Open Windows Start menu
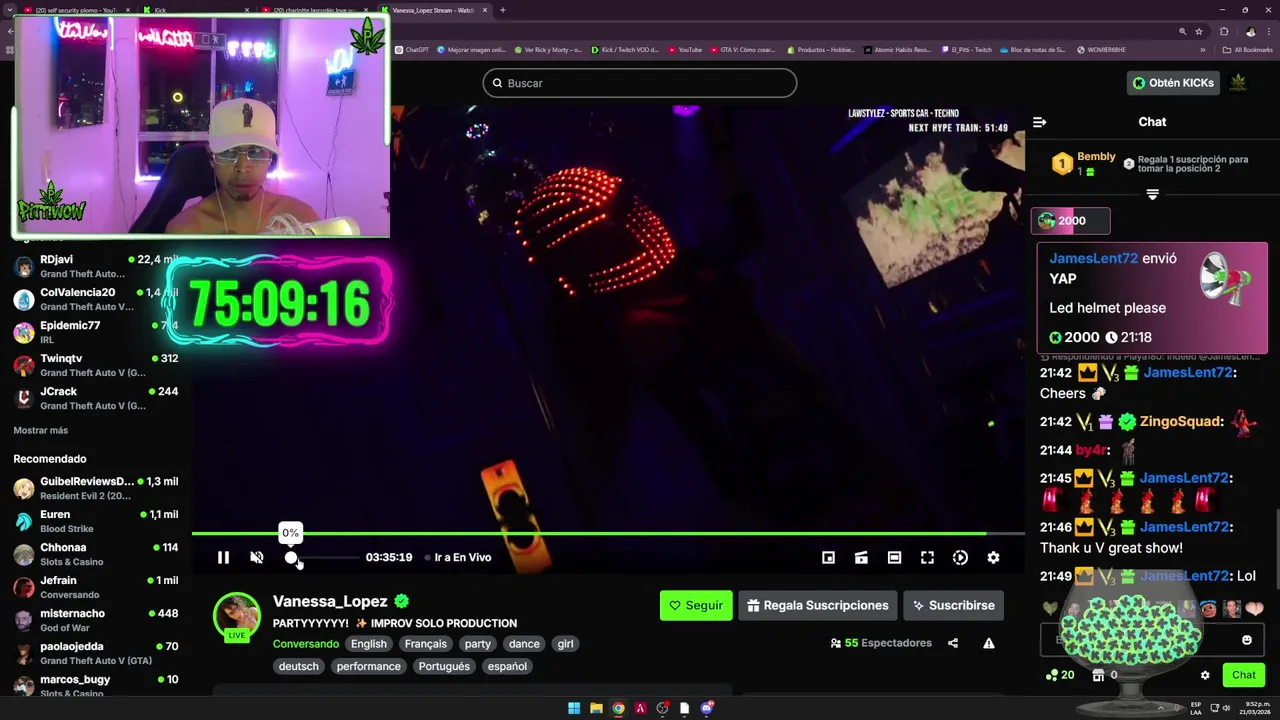The width and height of the screenshot is (1280, 720). click(x=574, y=708)
